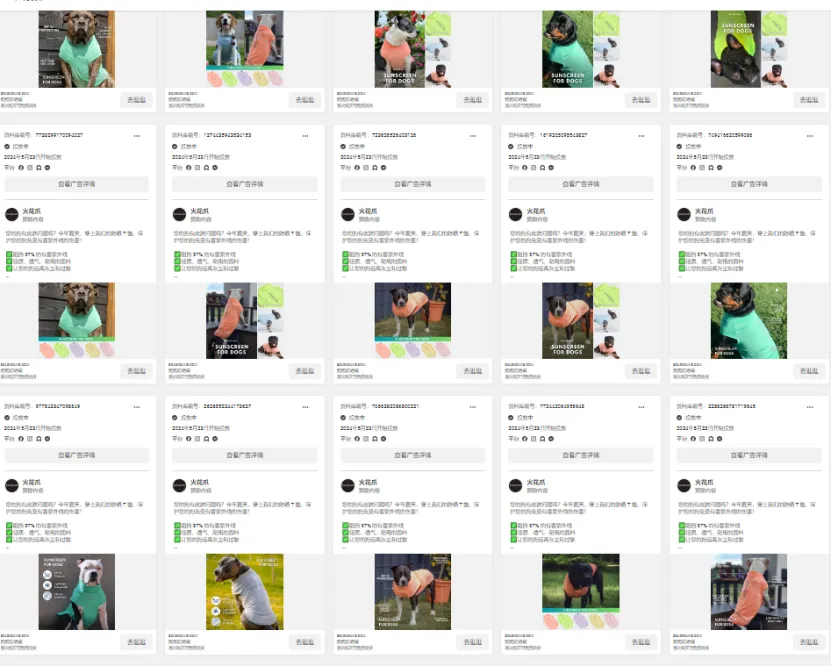Click 火花爪 avatar on rottweiler-on-grass ad card
The image size is (831, 666).
point(684,214)
